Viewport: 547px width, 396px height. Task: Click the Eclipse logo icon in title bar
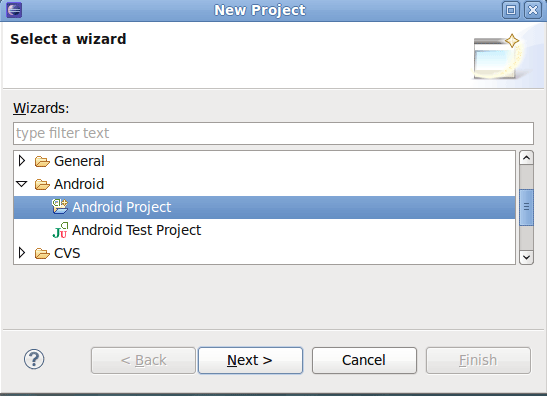[14, 10]
